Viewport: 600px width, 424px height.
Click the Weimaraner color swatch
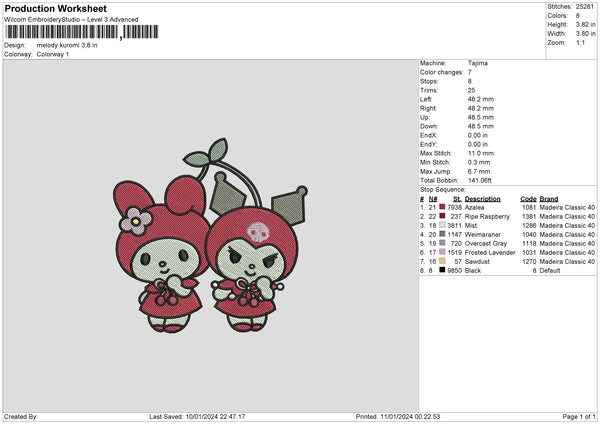[x=442, y=234]
